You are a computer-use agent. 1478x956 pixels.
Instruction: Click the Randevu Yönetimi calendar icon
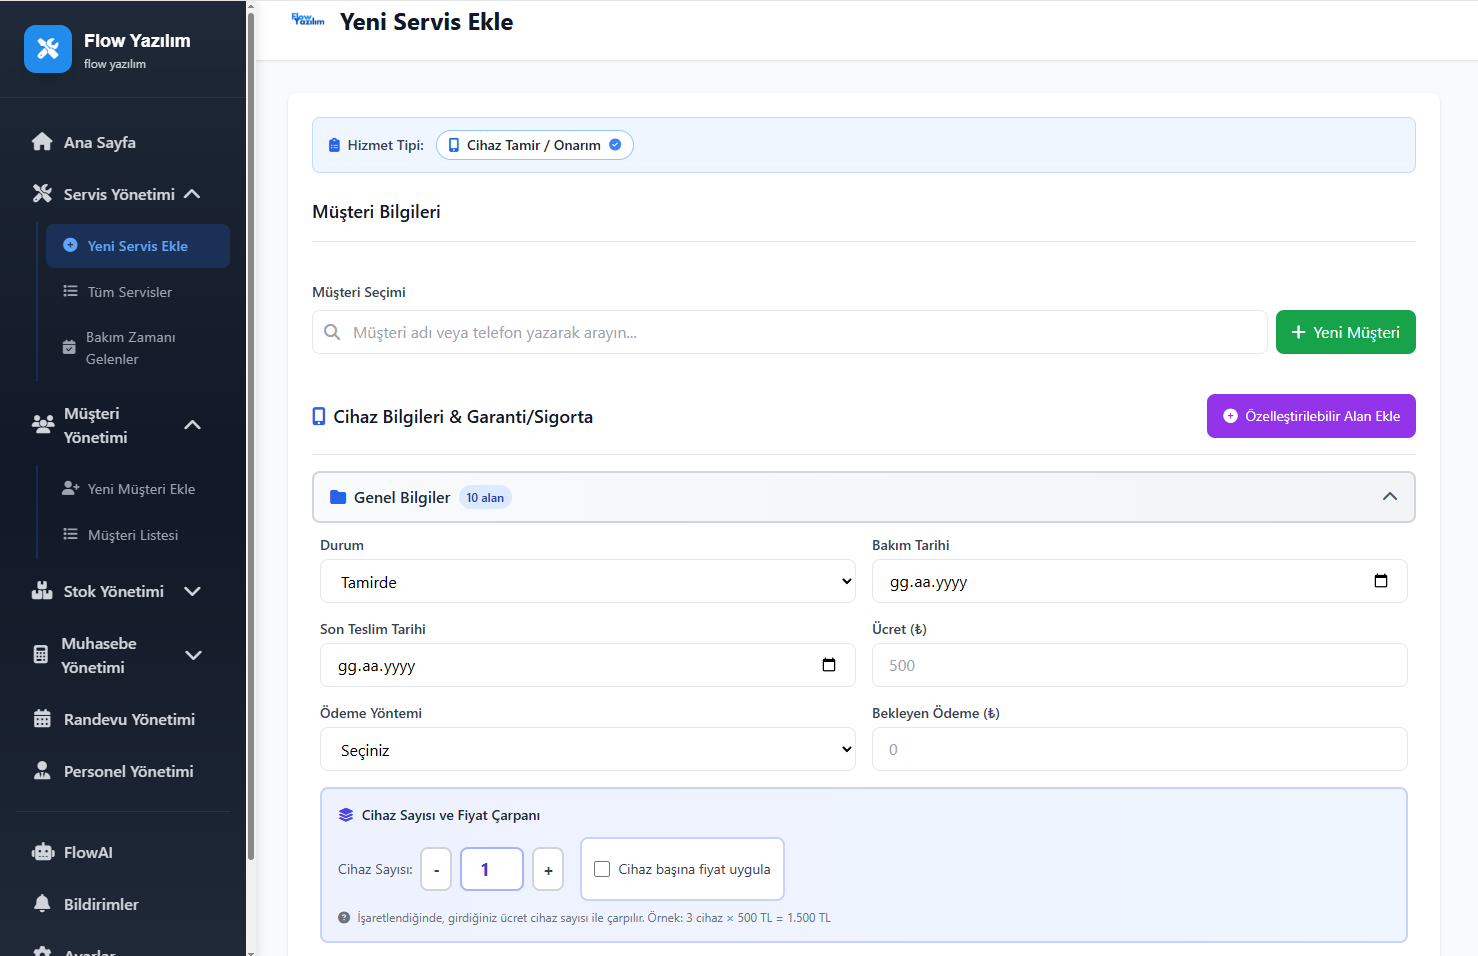42,719
